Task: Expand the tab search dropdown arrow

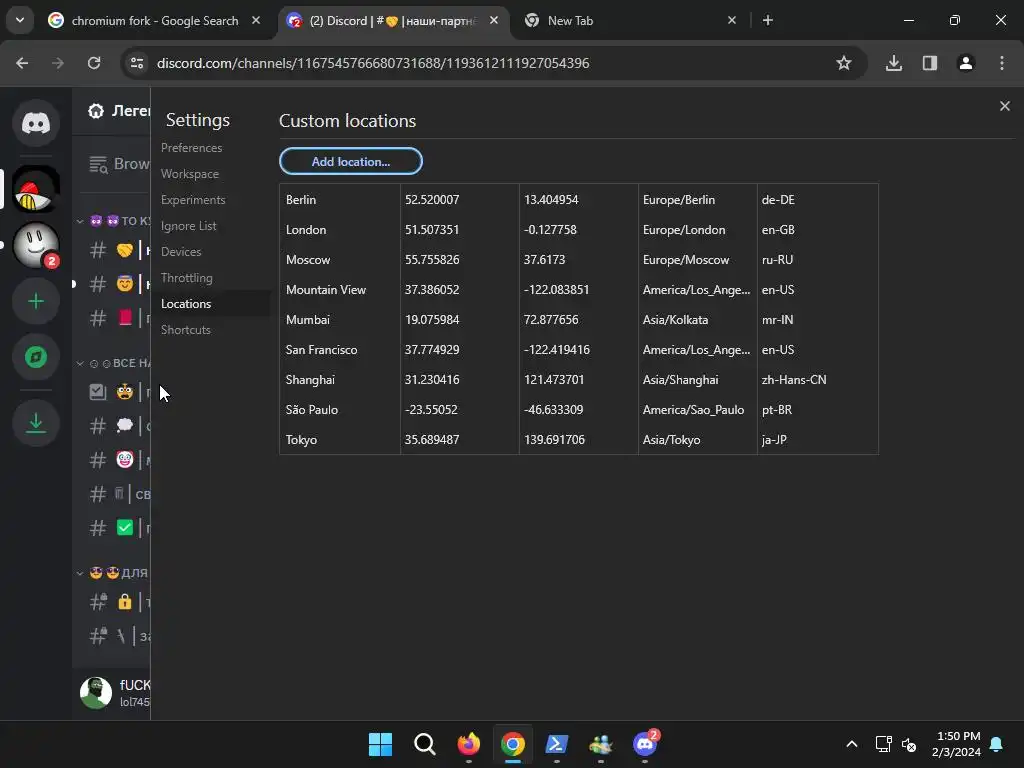Action: tap(20, 20)
